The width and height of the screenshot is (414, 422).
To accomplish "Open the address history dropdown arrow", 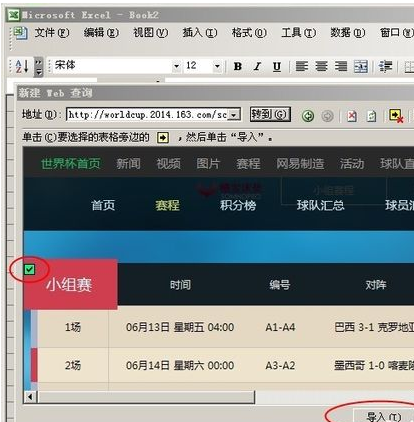I will 234,115.
